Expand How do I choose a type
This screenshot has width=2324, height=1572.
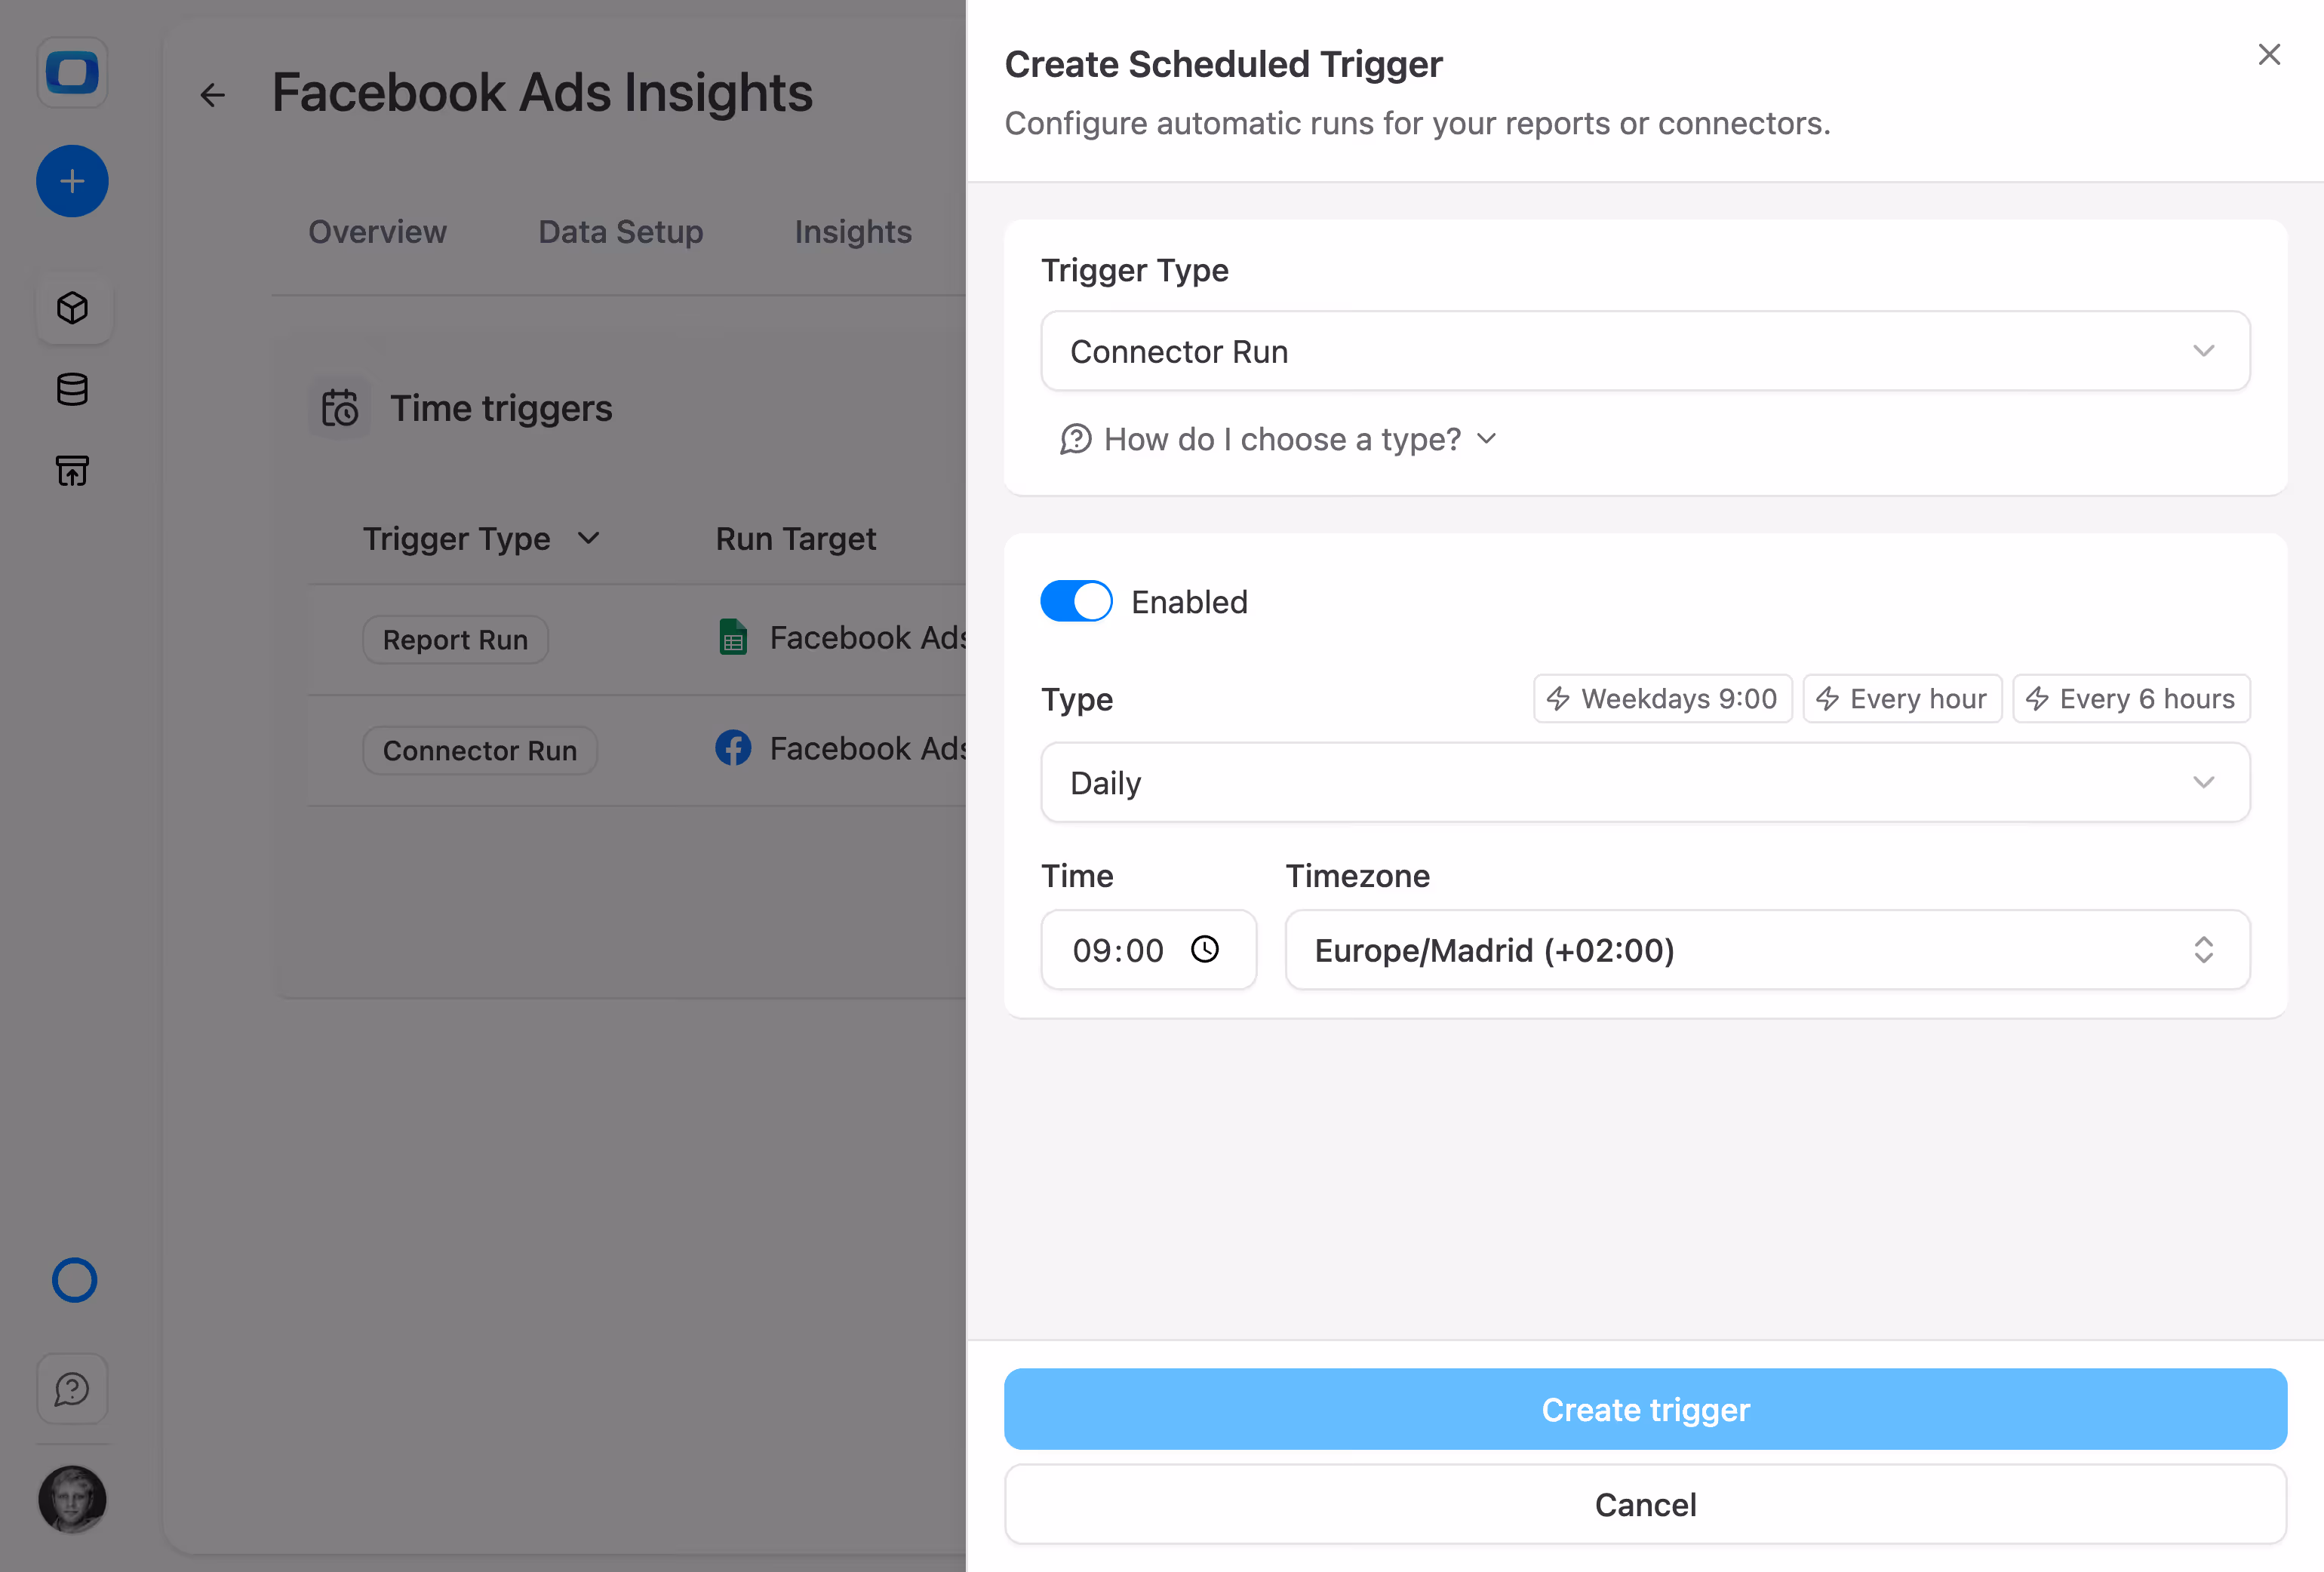click(1279, 439)
